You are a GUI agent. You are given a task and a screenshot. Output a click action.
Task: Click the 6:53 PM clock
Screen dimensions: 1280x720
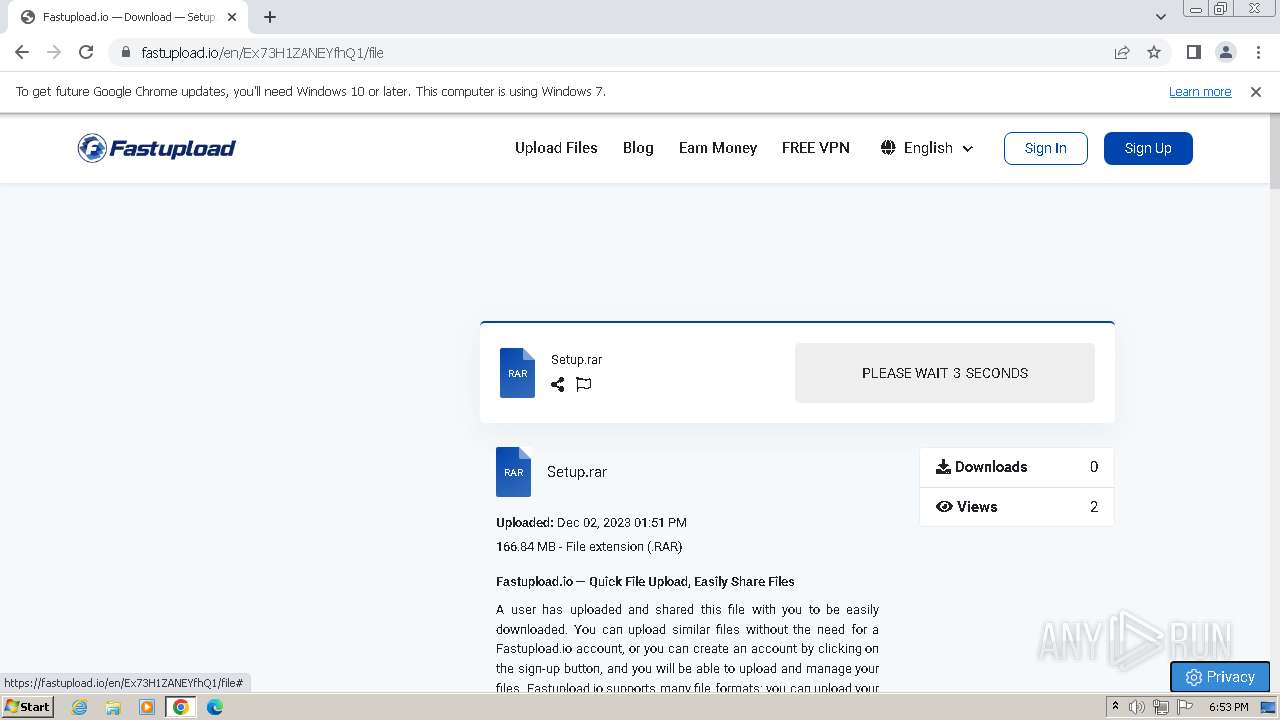(1228, 707)
